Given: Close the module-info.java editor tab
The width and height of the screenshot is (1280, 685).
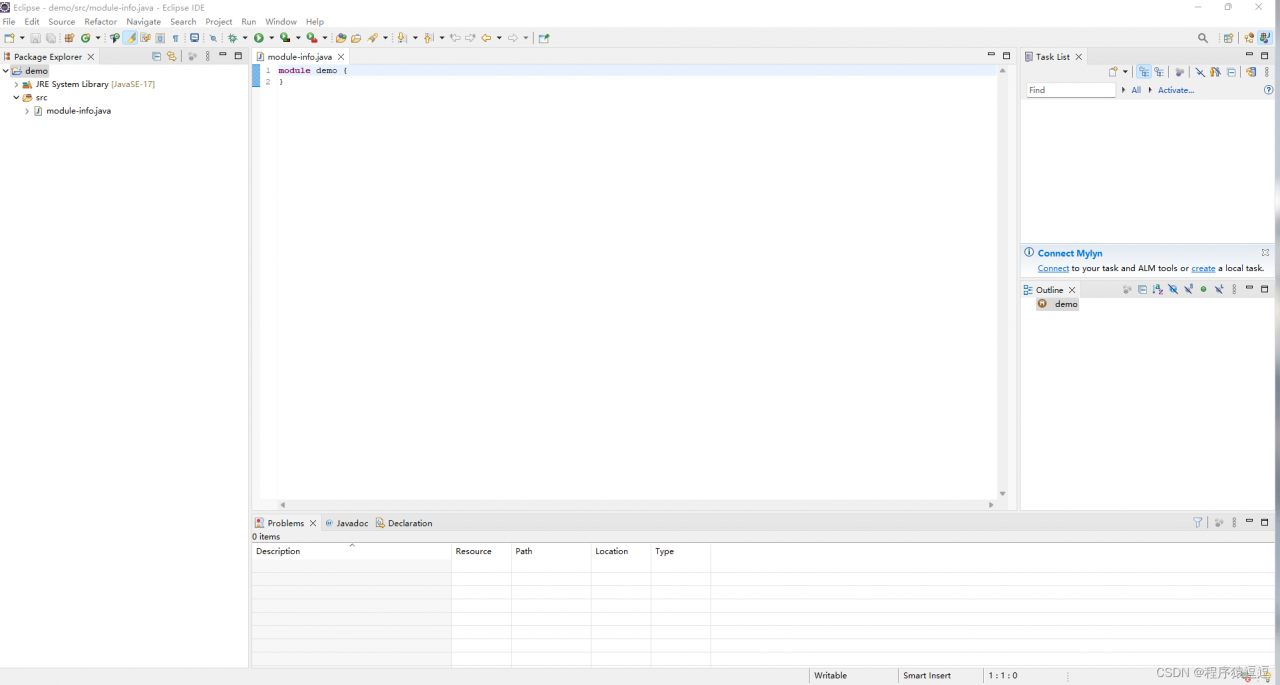Looking at the screenshot, I should point(341,57).
